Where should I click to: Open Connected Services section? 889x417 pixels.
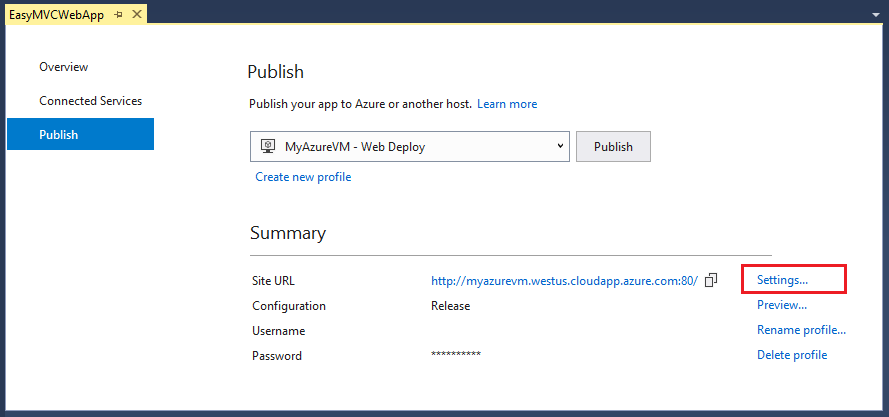pos(91,101)
